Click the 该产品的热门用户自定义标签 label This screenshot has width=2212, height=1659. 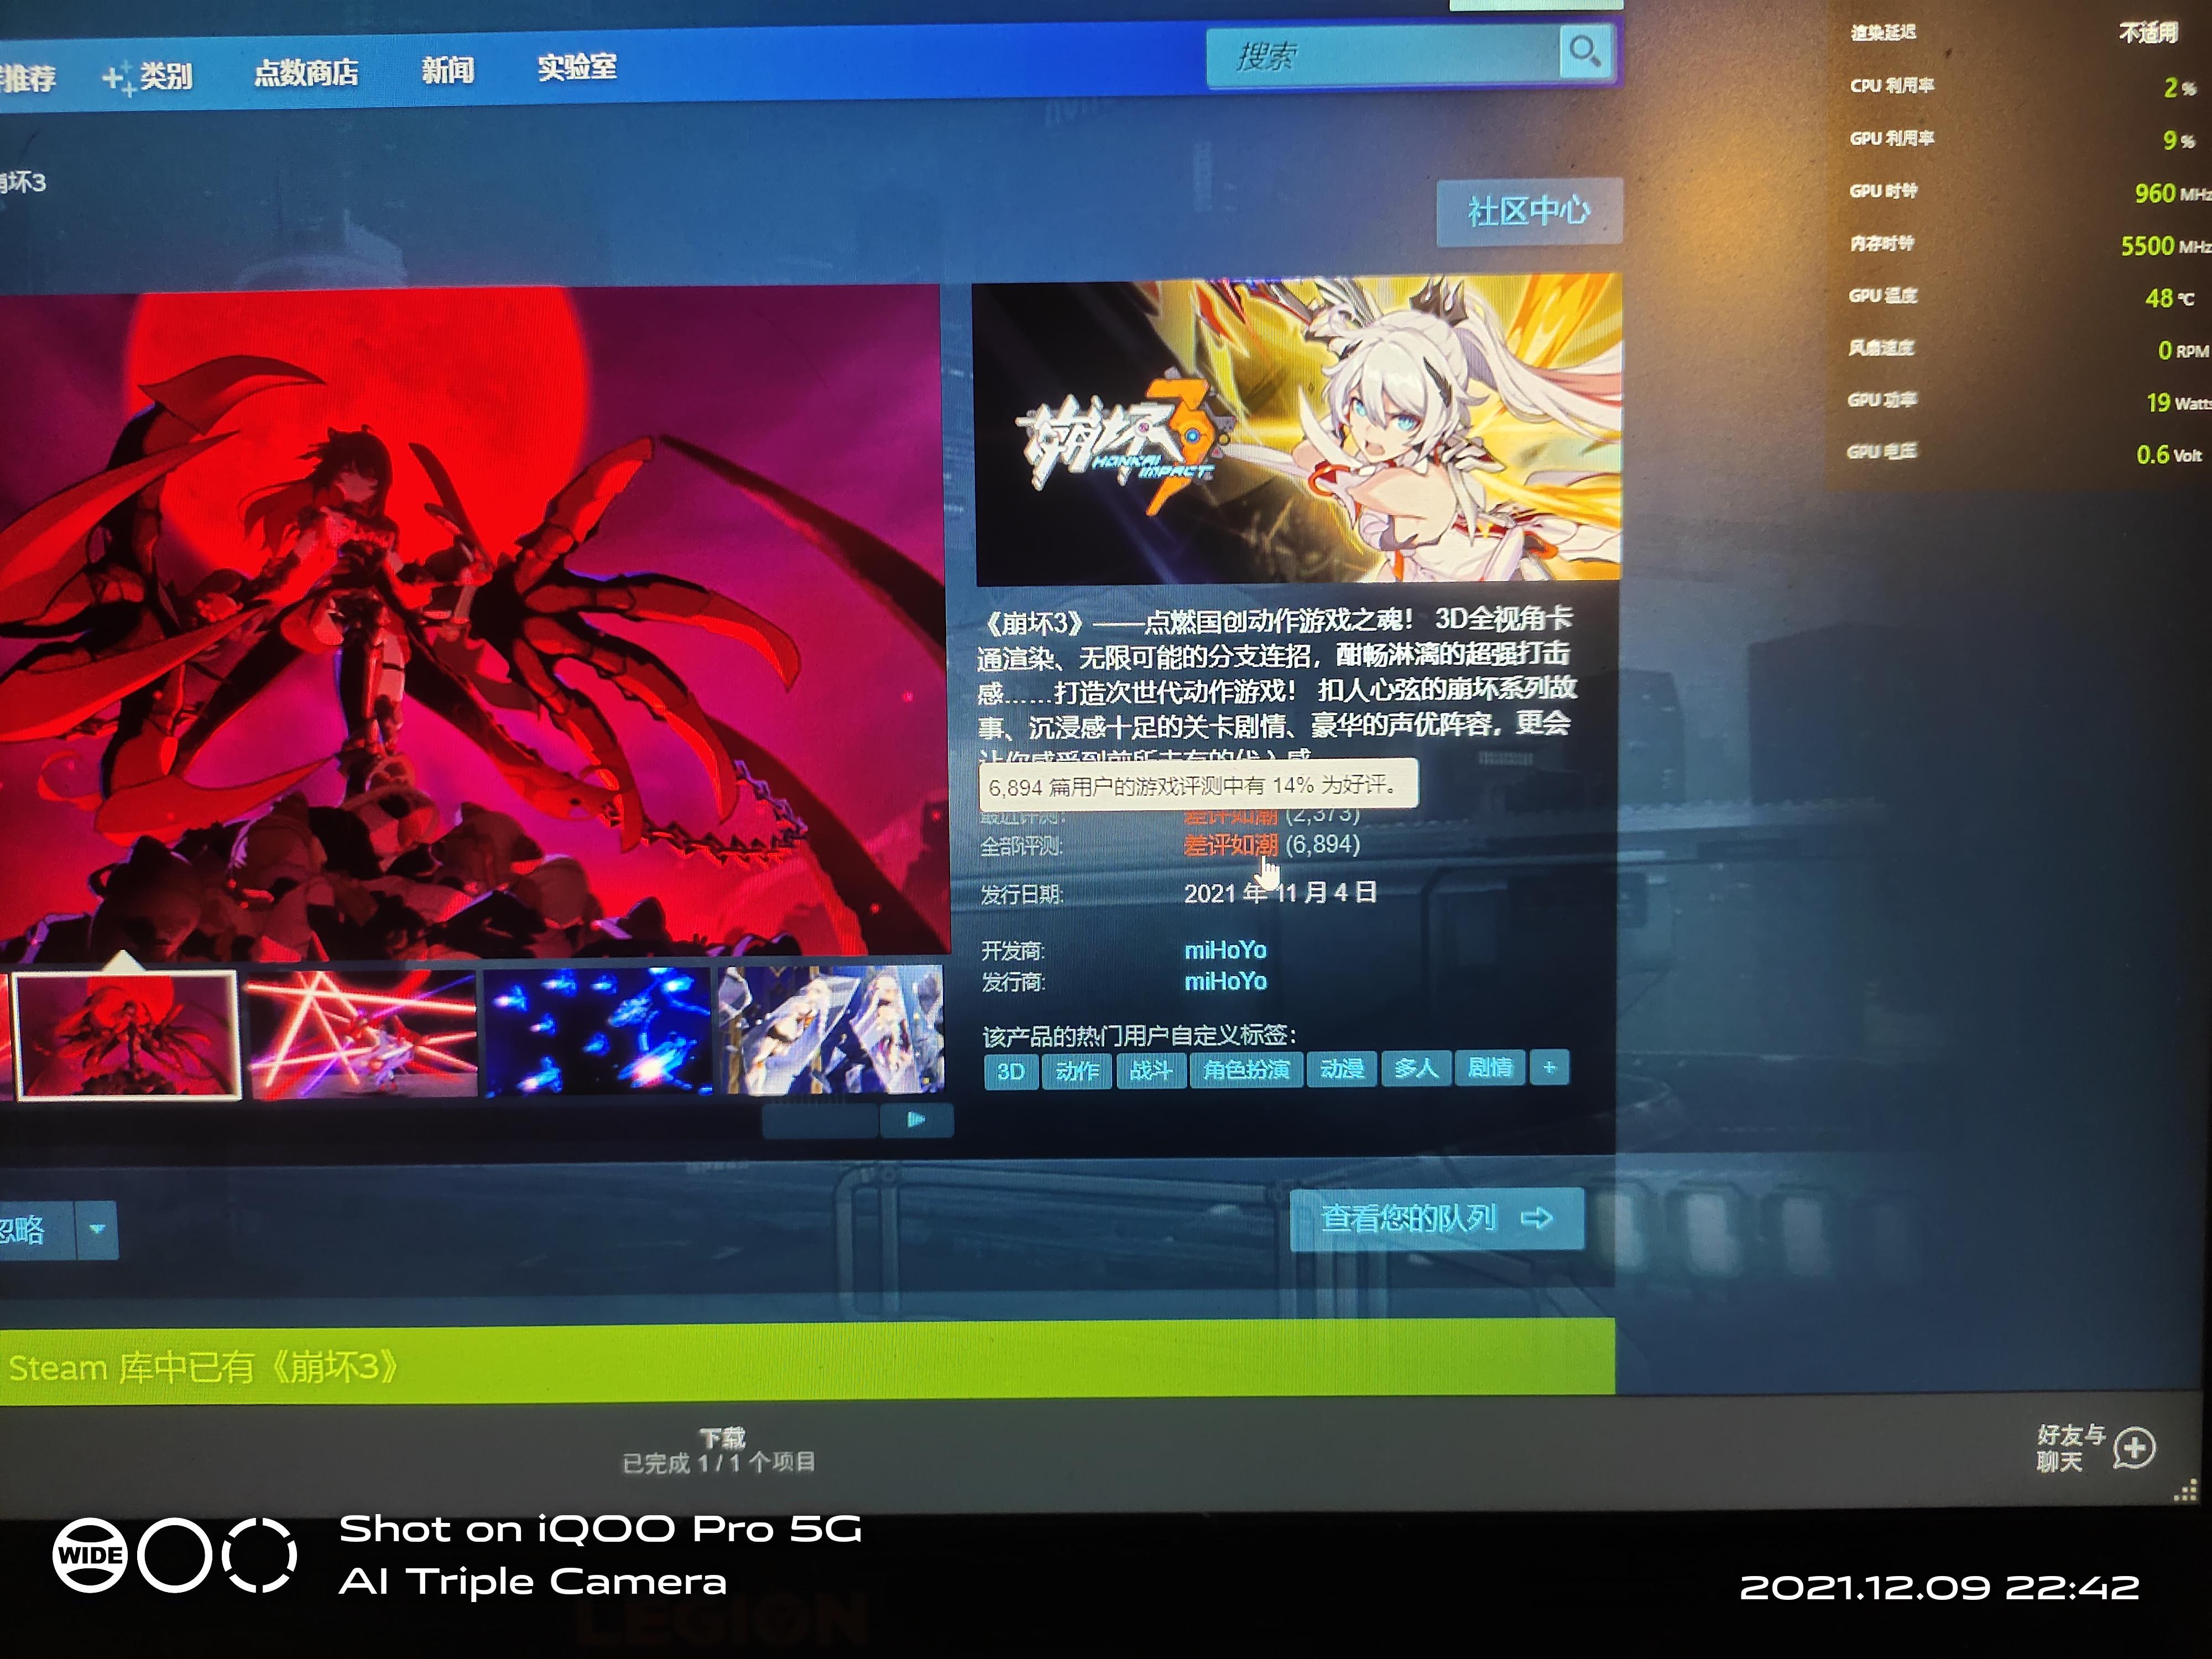click(x=1139, y=1035)
